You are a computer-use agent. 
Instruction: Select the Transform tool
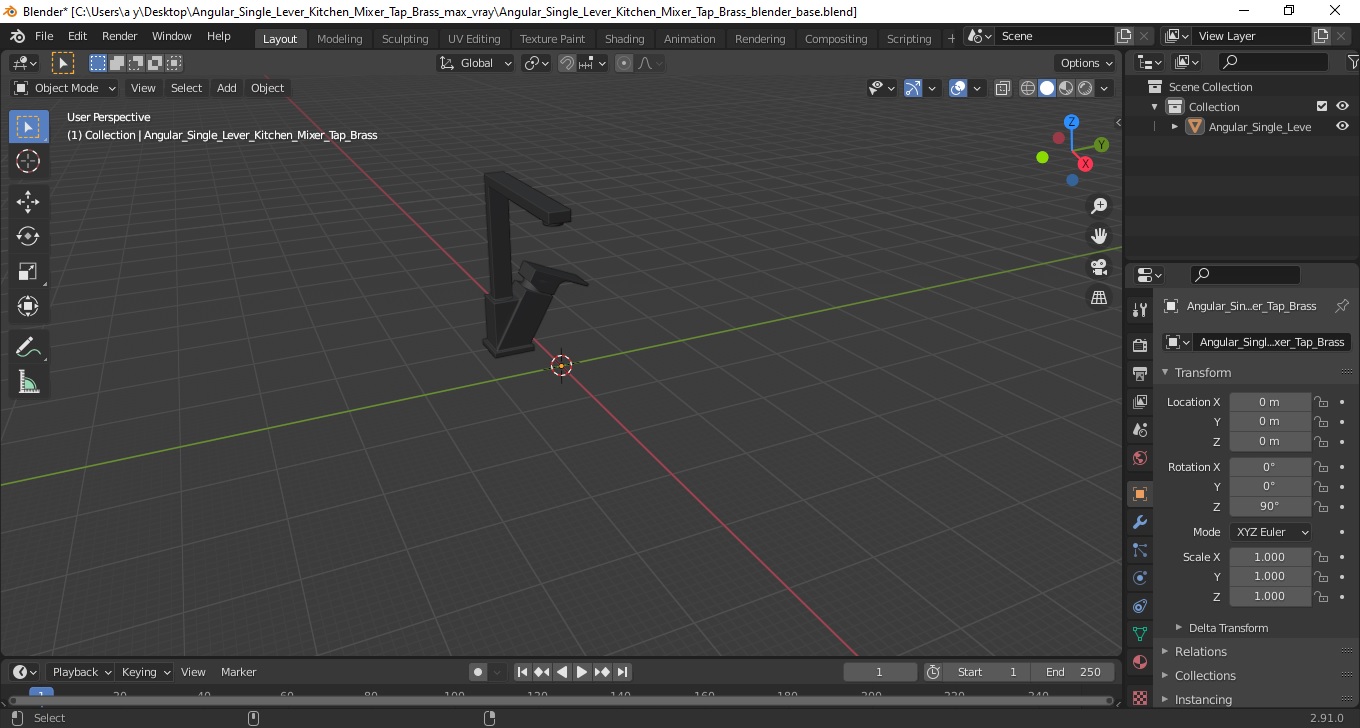[28, 306]
